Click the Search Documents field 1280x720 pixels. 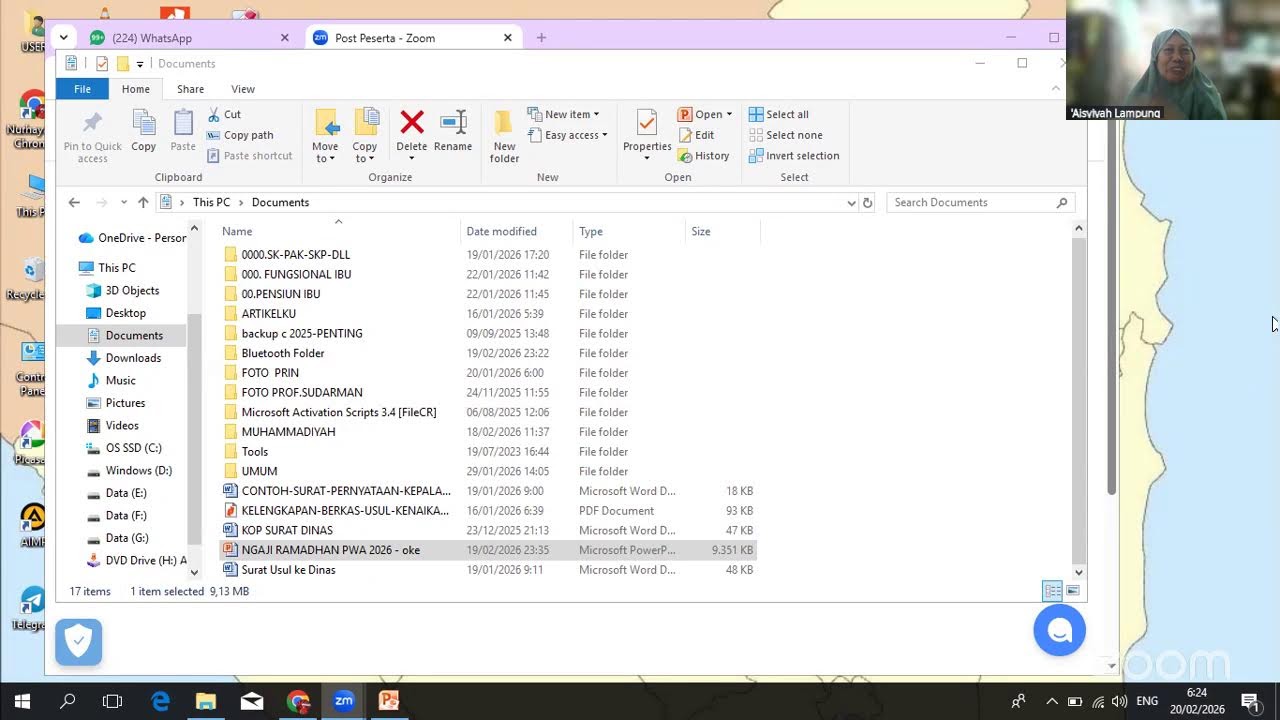coord(982,202)
